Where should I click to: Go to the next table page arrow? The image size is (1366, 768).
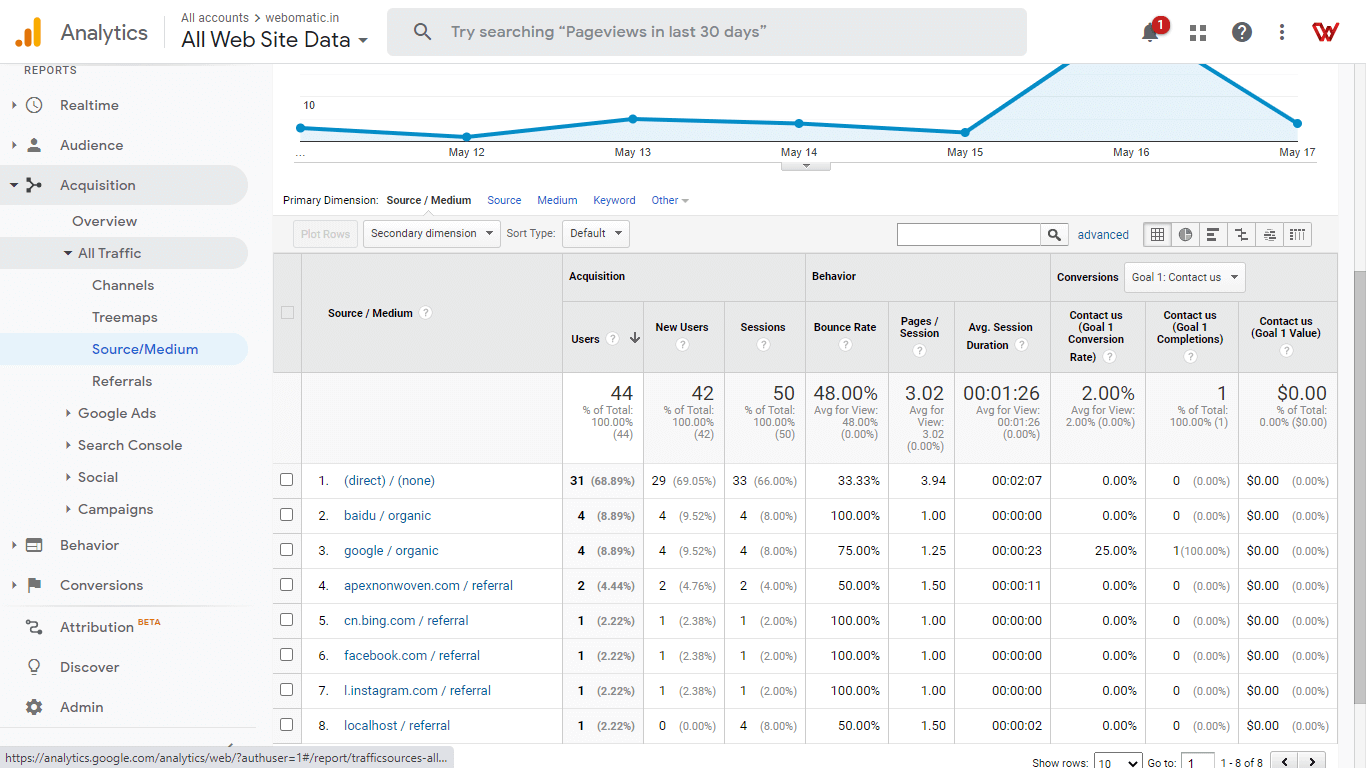[1313, 762]
